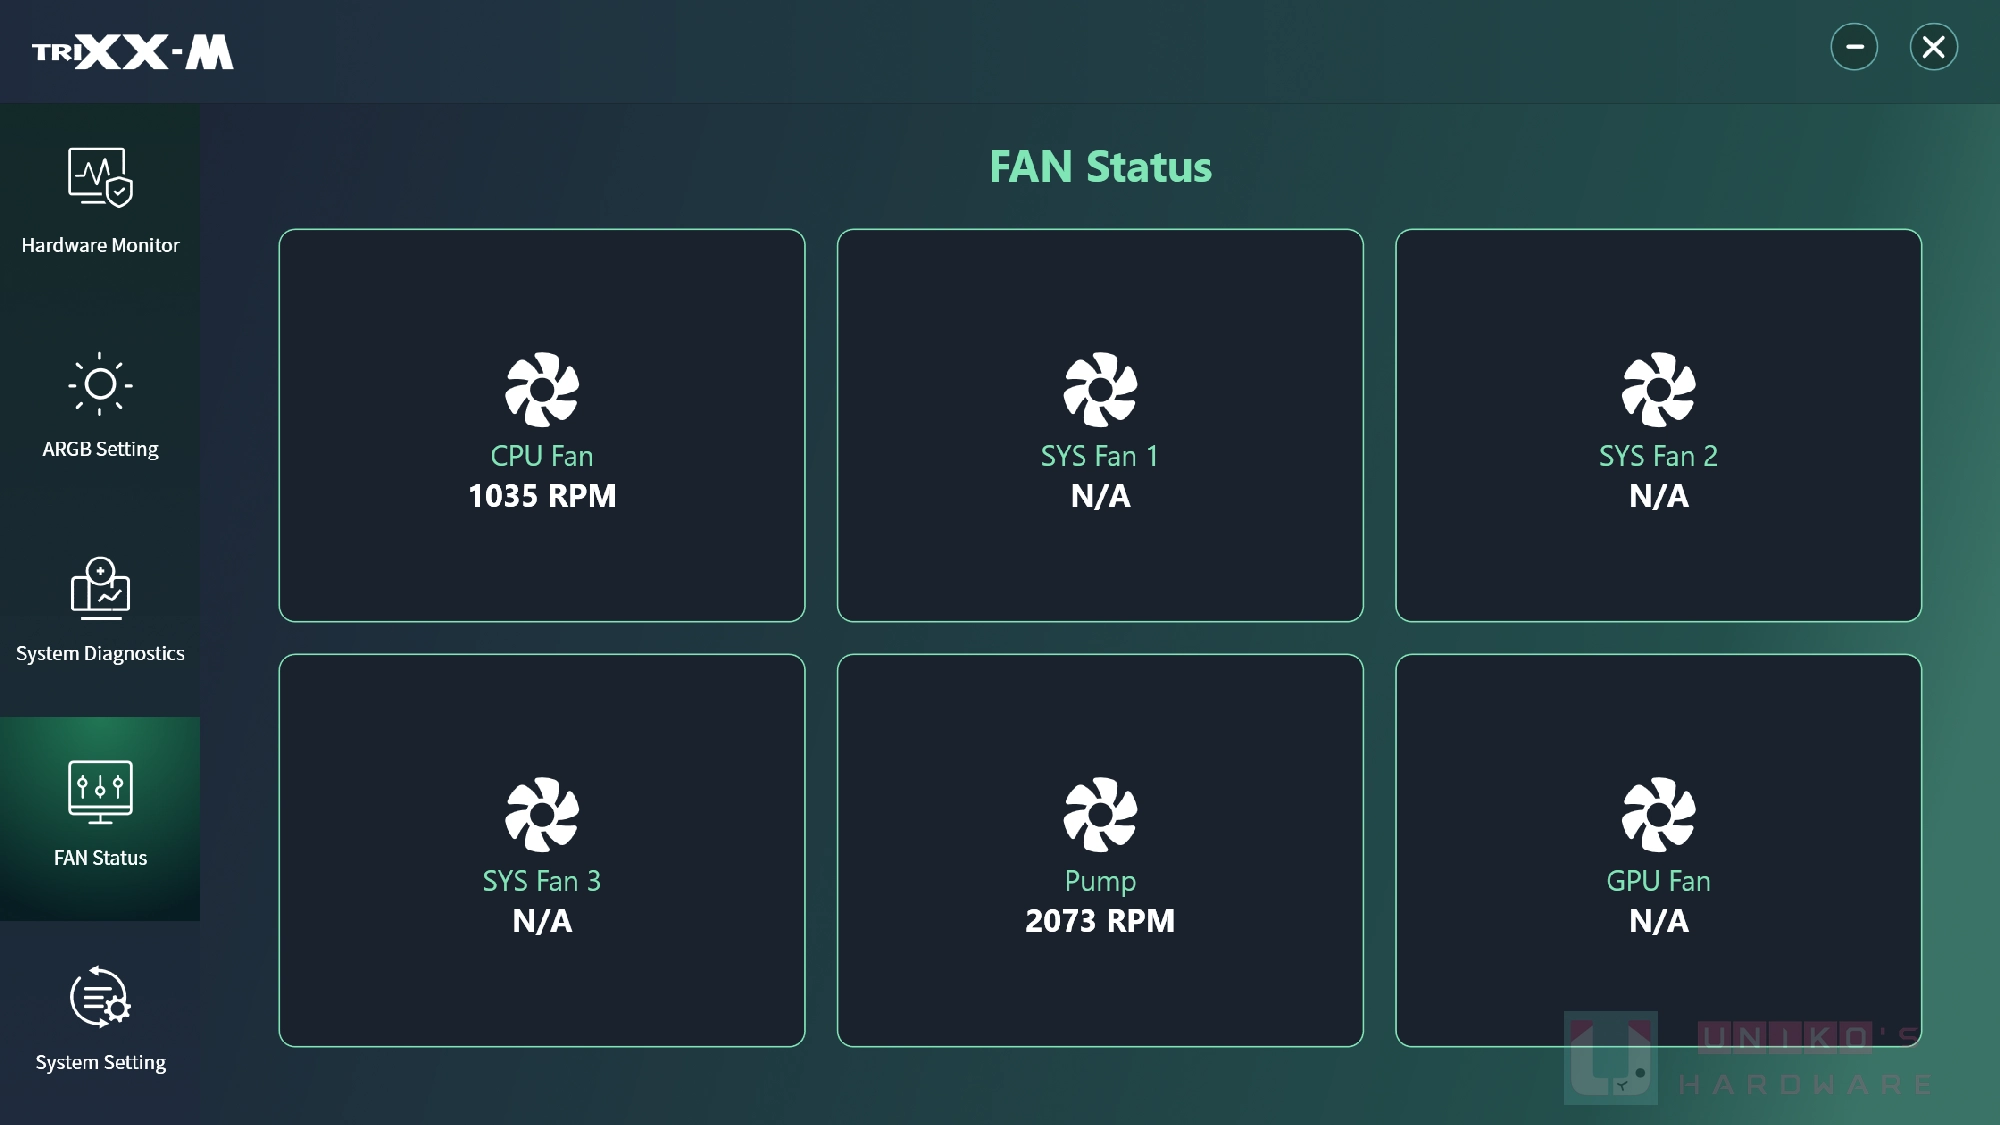Click the CPU Fan blade icon

pyautogui.click(x=542, y=389)
